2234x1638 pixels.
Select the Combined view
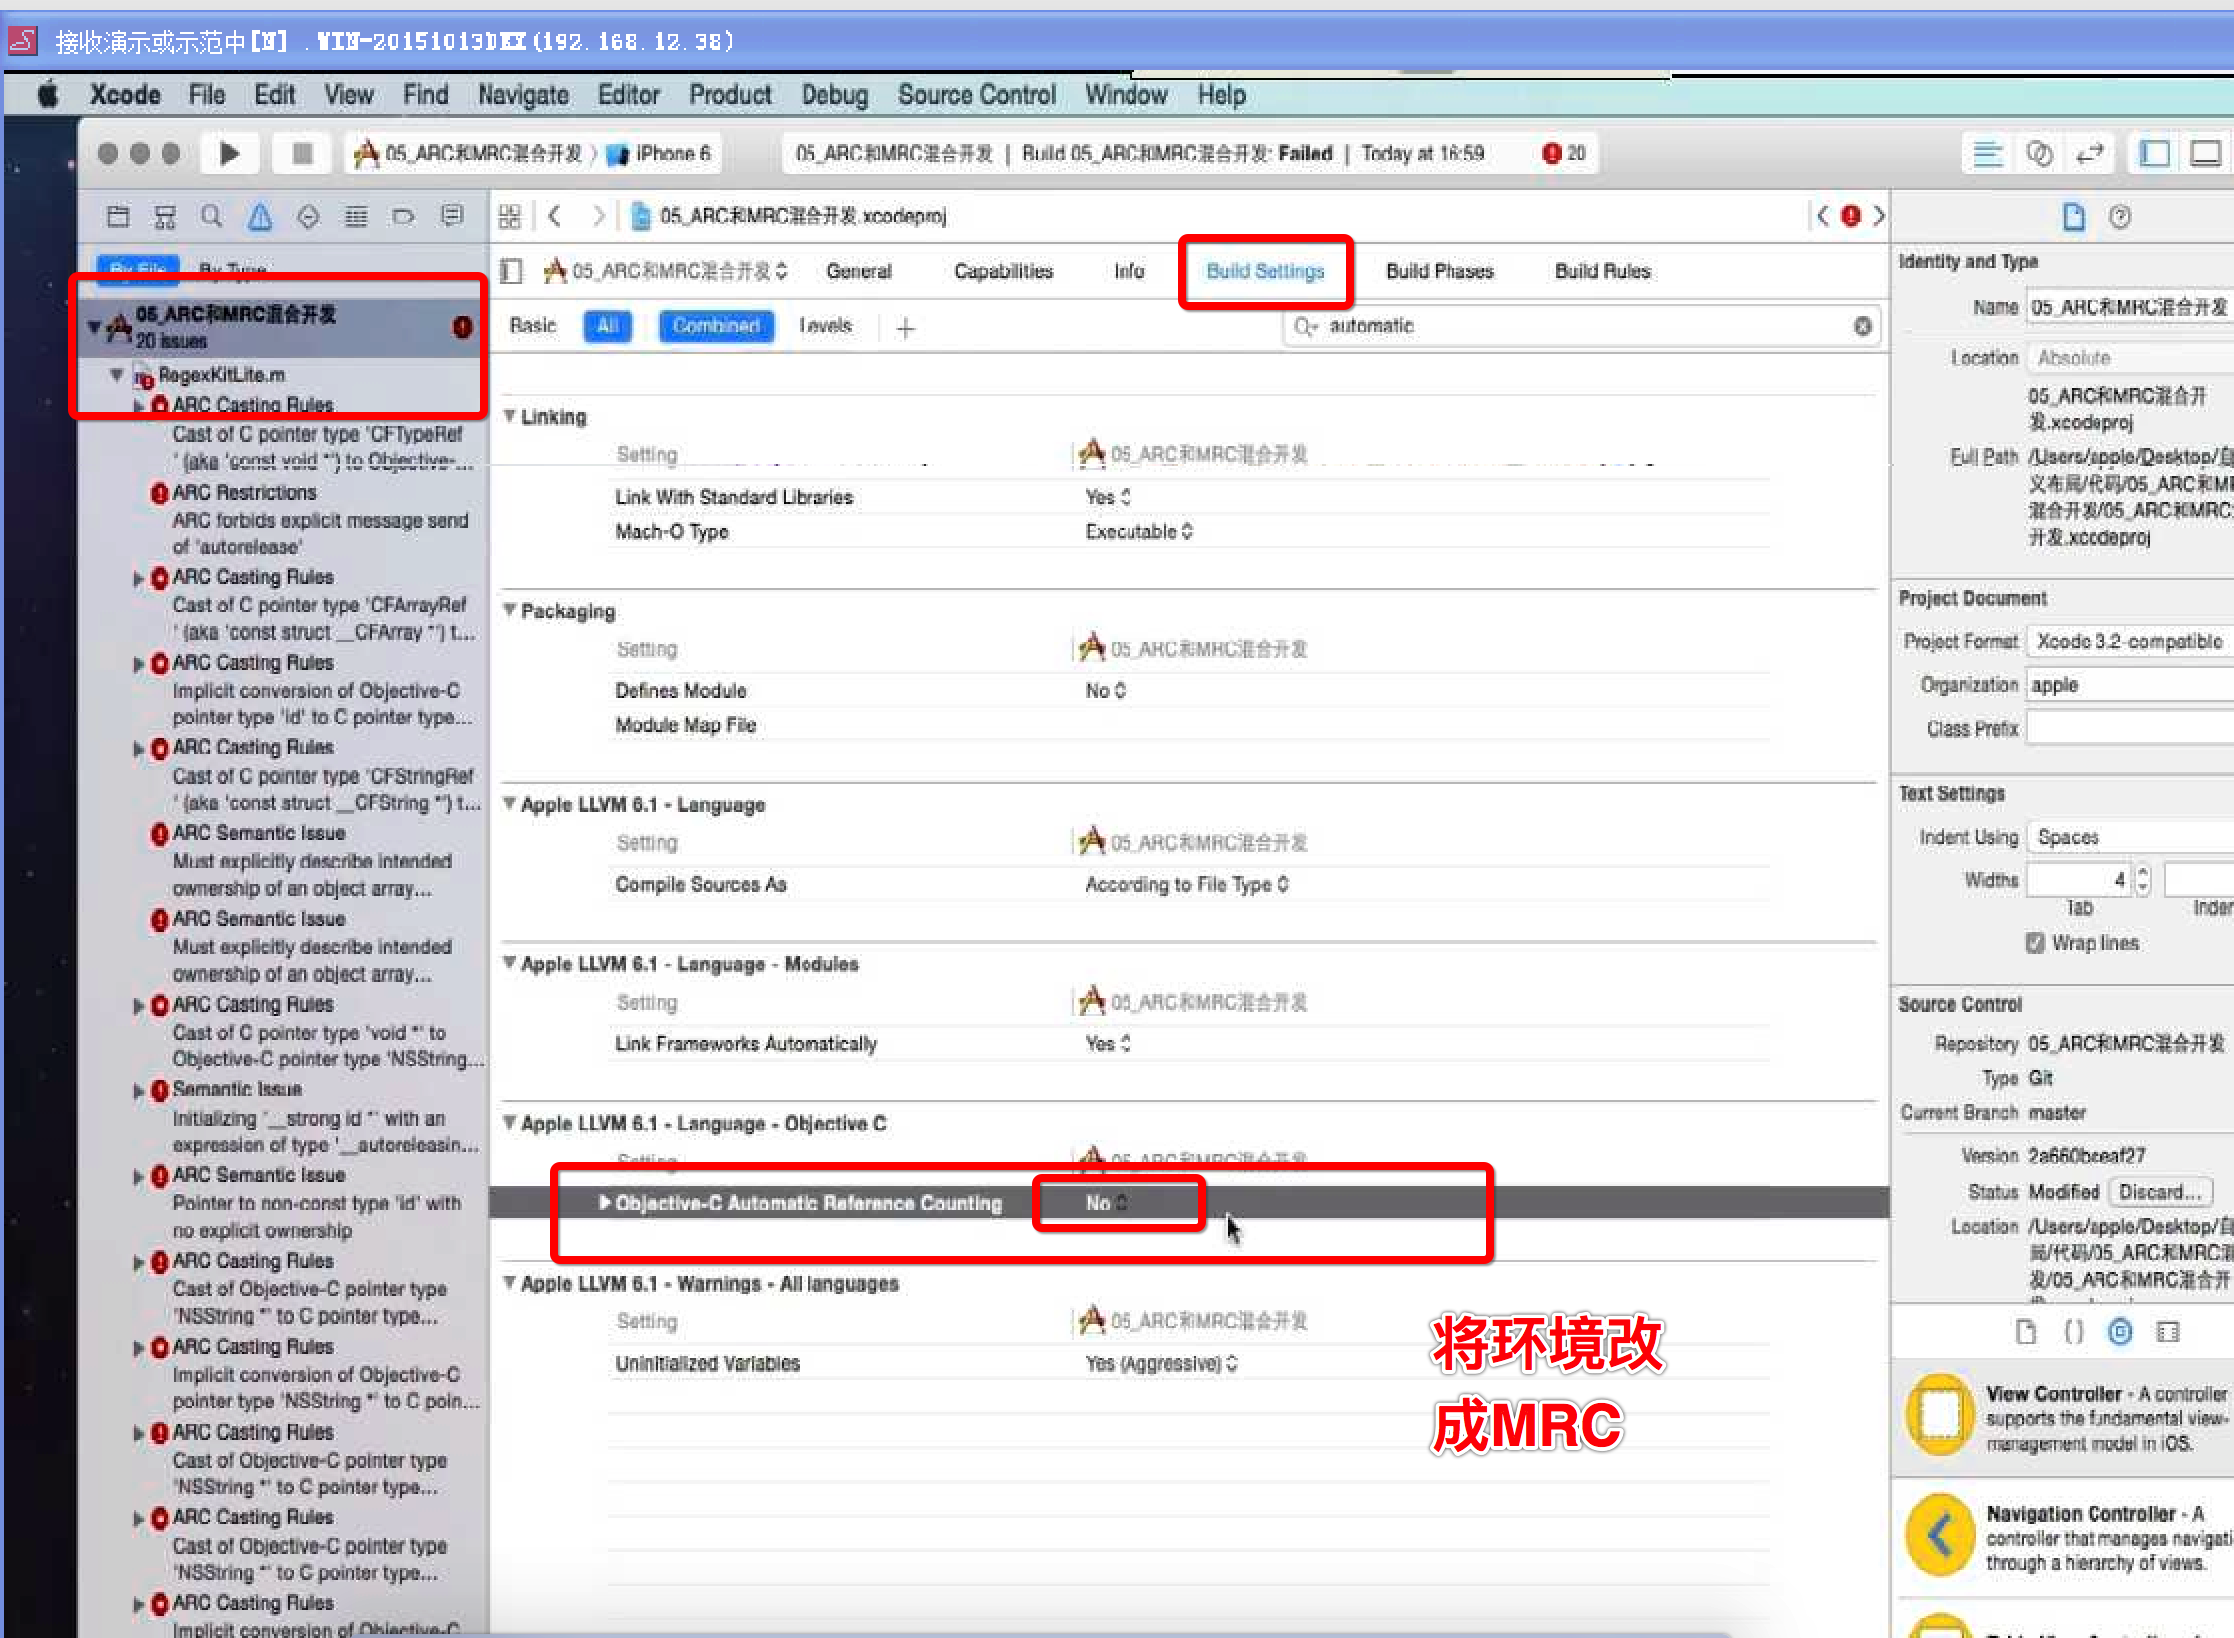[716, 326]
